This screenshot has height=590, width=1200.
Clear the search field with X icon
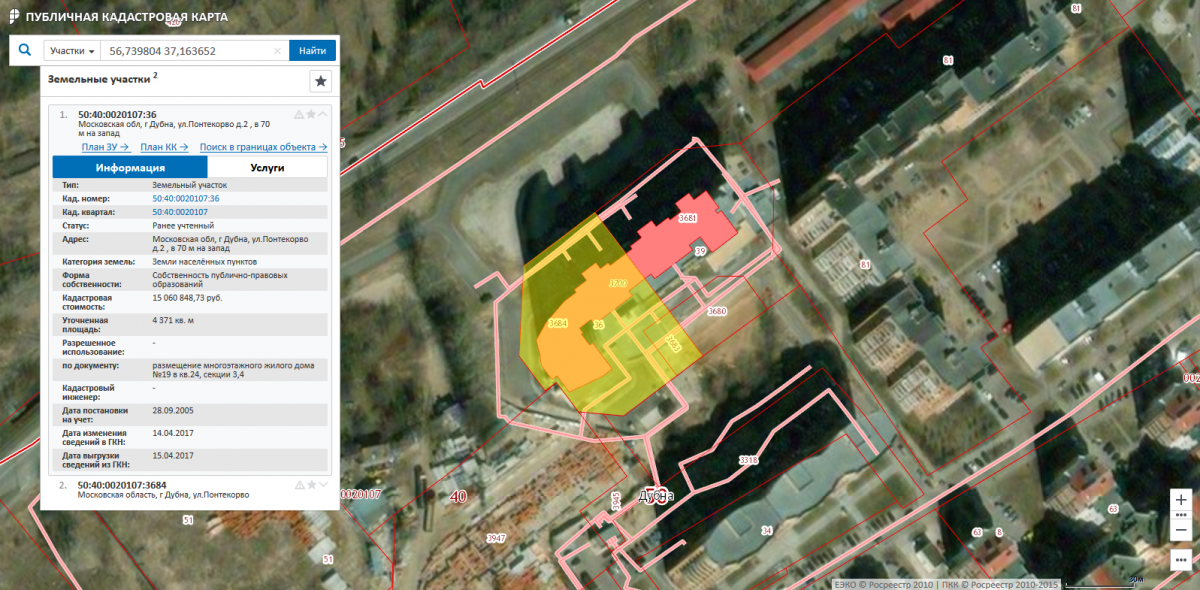coord(277,51)
